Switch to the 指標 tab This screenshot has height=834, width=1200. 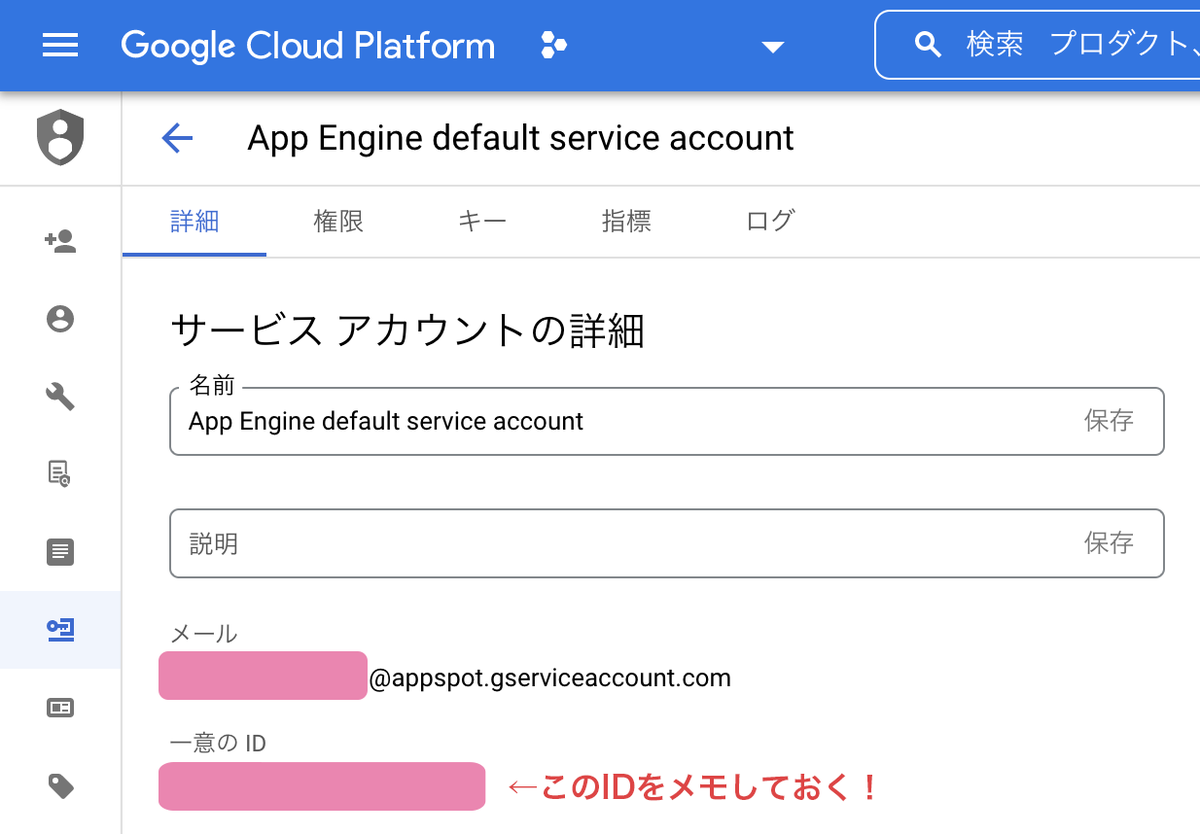click(x=626, y=221)
